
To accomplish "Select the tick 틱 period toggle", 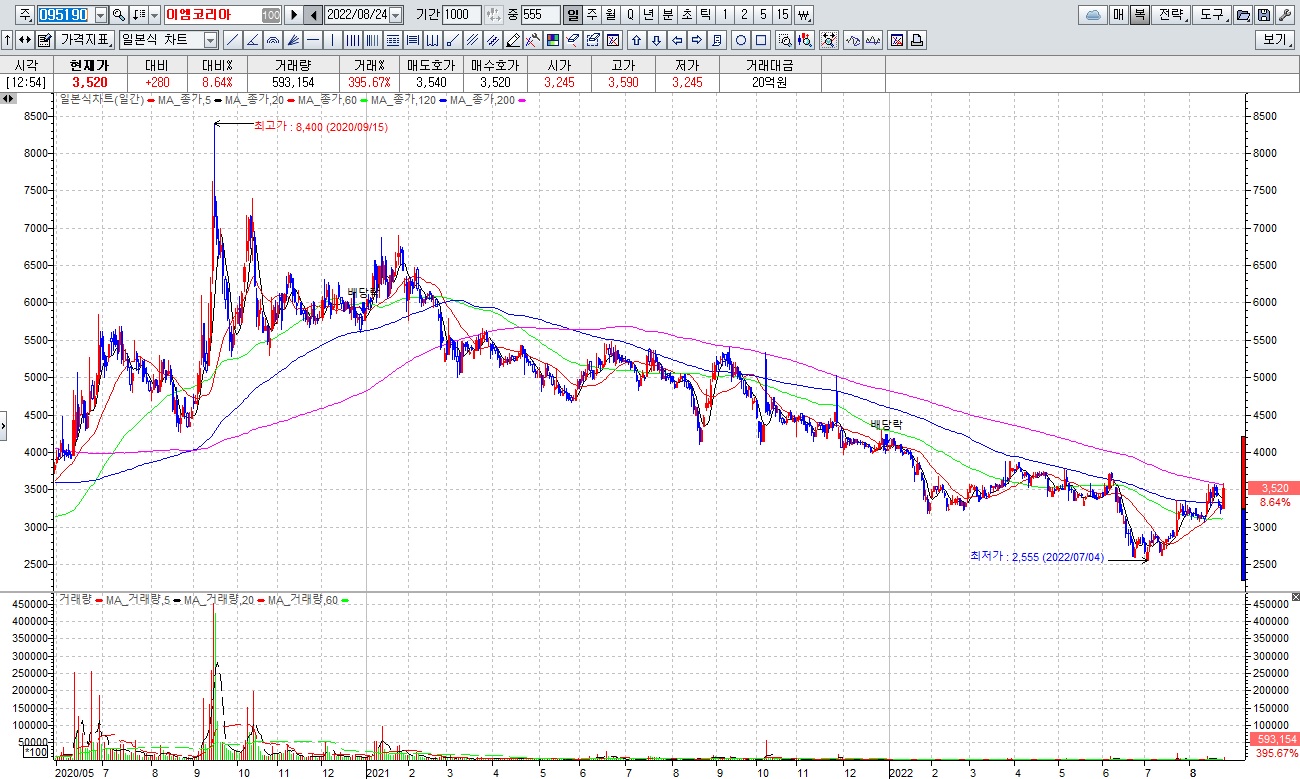I will point(706,15).
